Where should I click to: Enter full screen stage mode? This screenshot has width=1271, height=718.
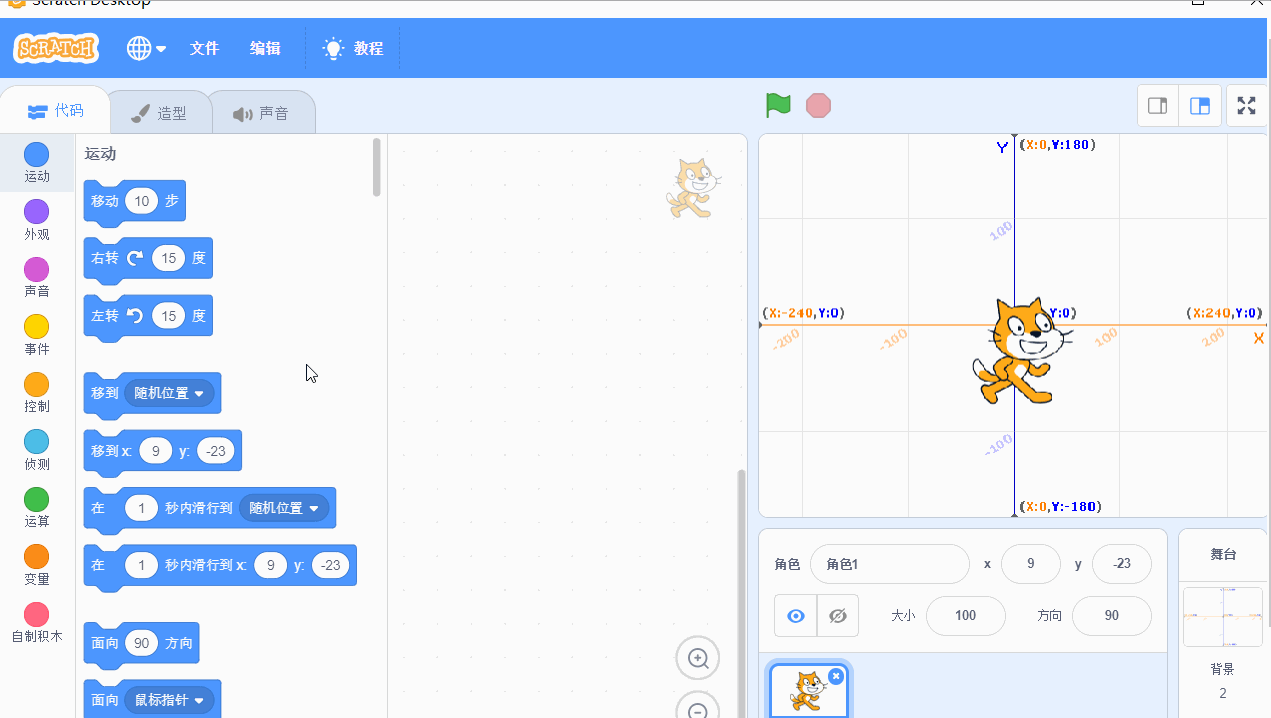pyautogui.click(x=1246, y=106)
